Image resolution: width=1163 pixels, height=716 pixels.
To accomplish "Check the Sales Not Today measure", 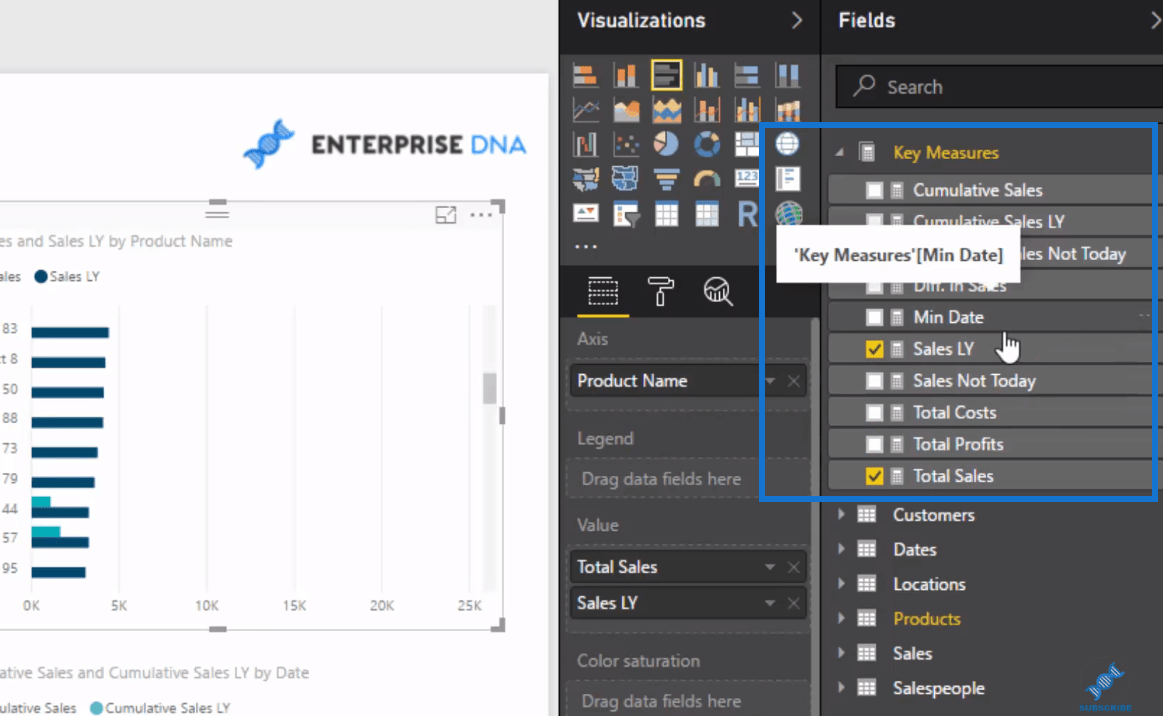I will point(874,381).
